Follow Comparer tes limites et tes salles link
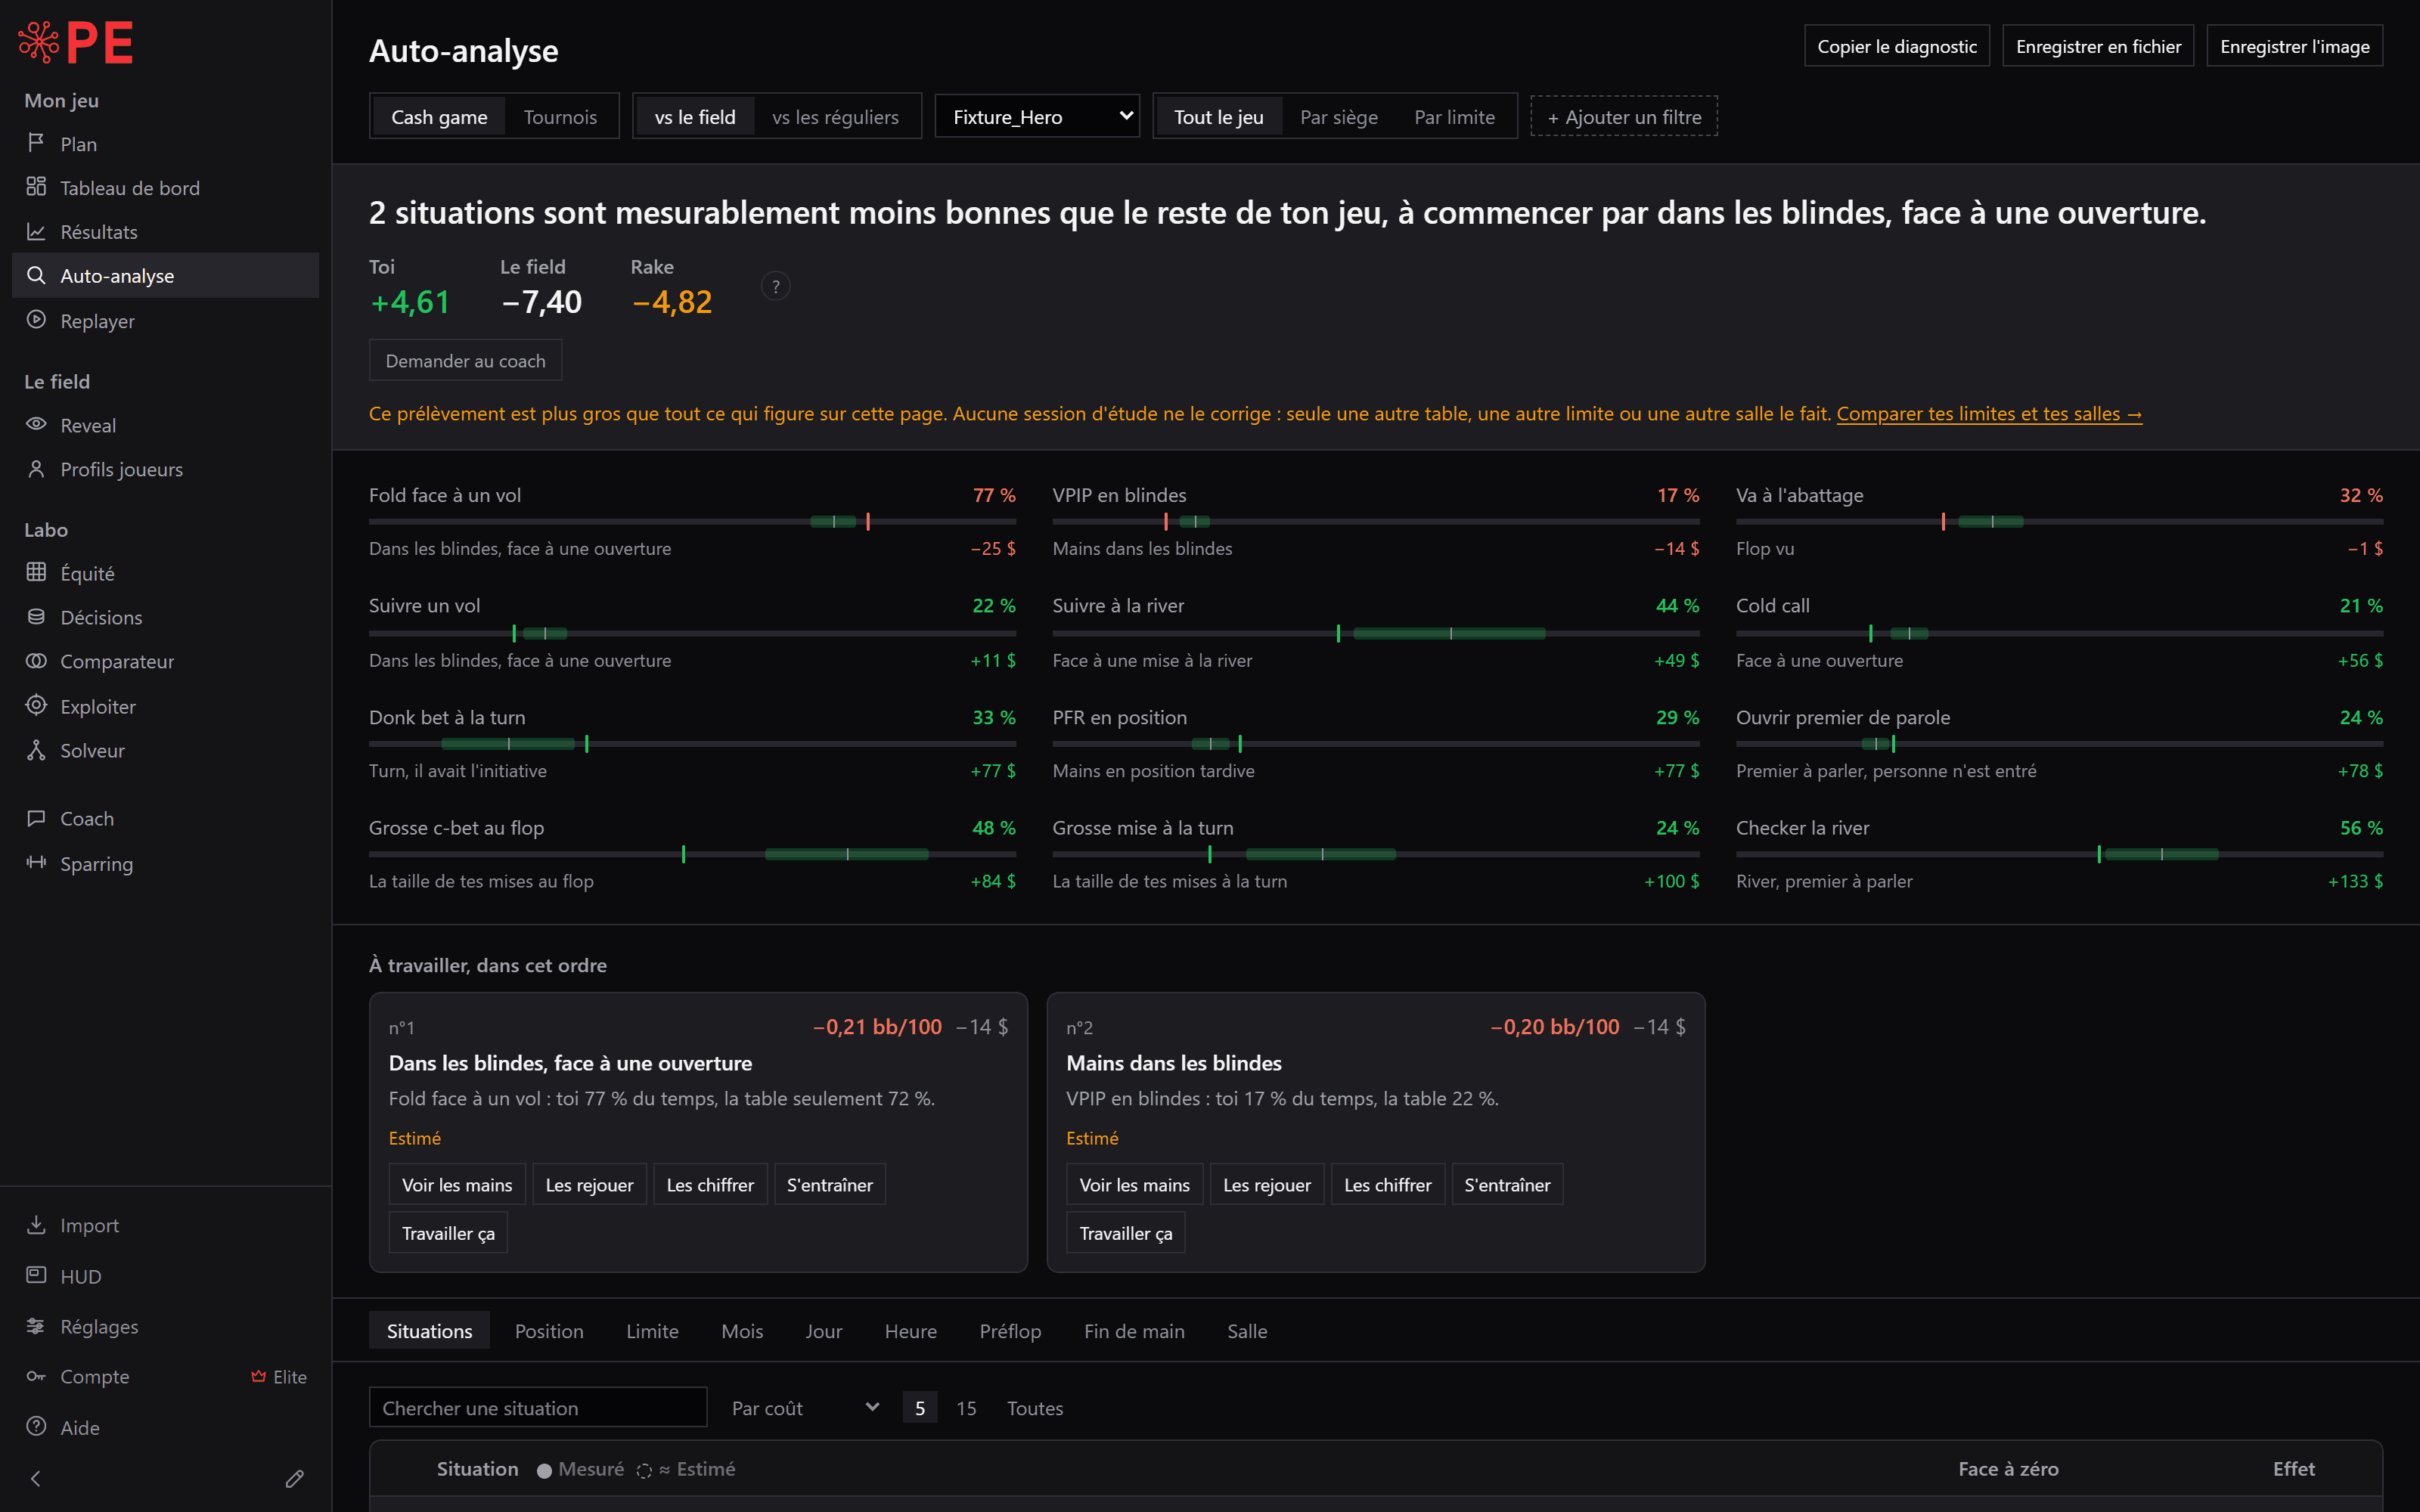The image size is (2420, 1512). tap(1989, 413)
